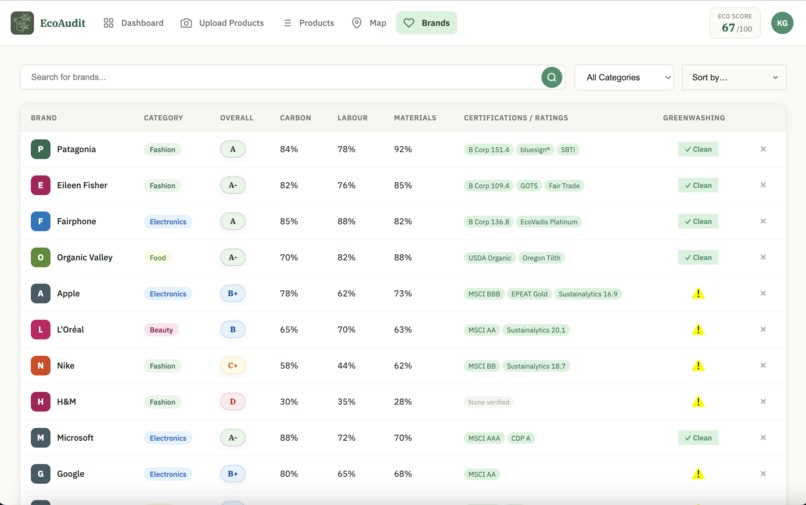The width and height of the screenshot is (806, 505).
Task: Open the KG user avatar
Action: point(782,23)
